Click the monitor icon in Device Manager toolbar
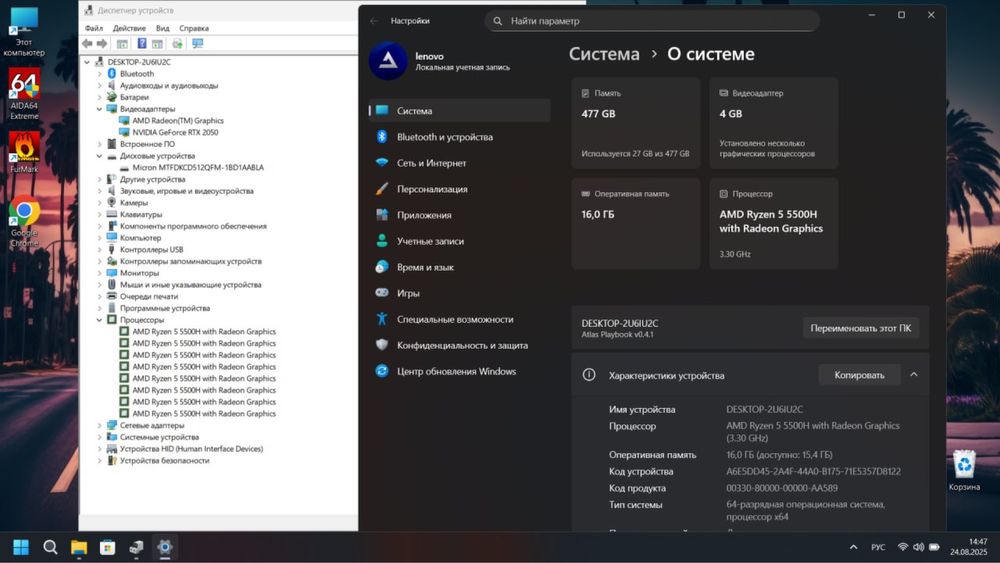1000x563 pixels. tap(198, 43)
